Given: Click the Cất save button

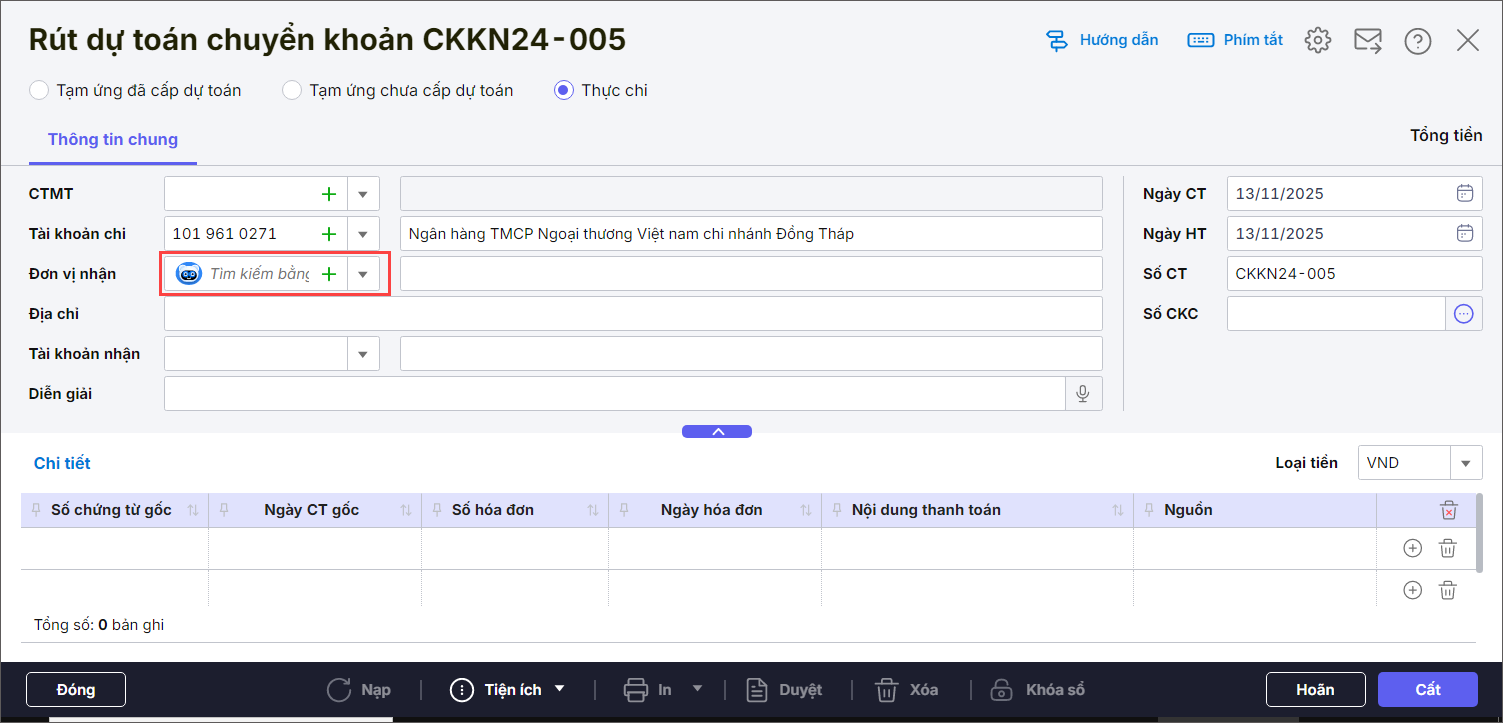Looking at the screenshot, I should [x=1427, y=690].
